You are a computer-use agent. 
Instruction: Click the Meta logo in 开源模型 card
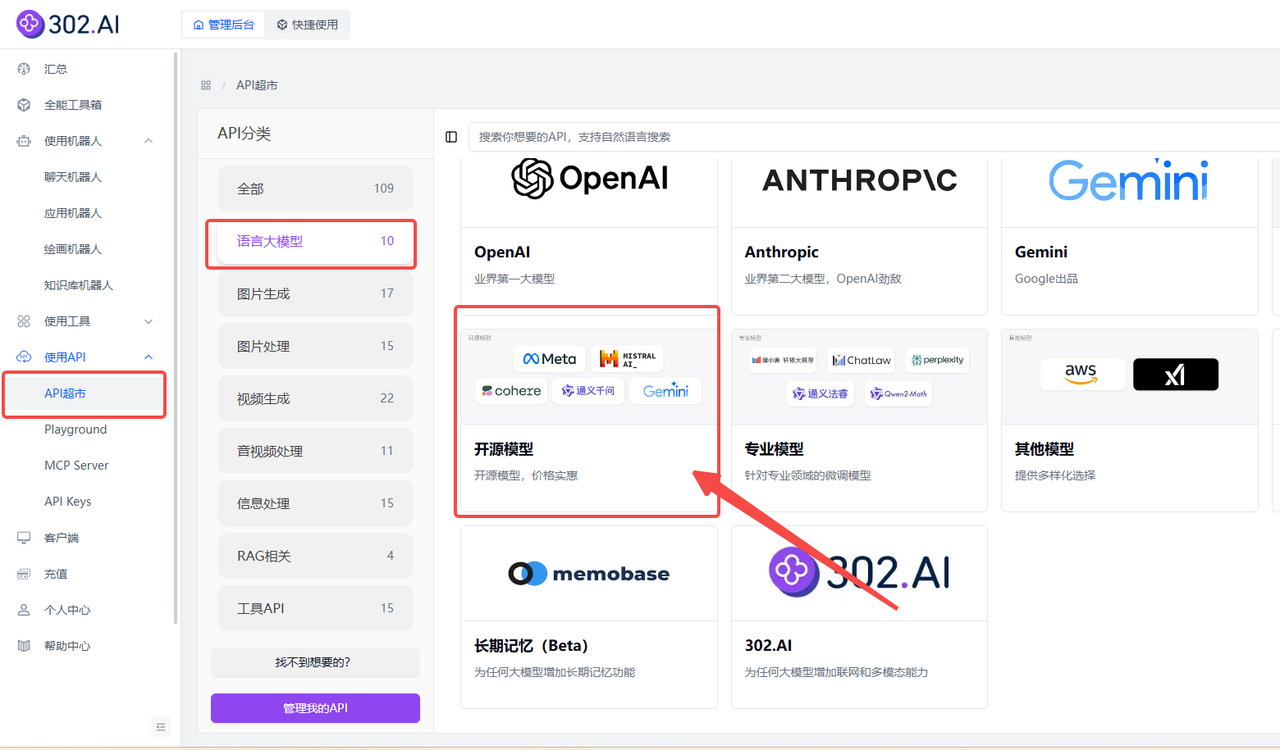click(550, 359)
